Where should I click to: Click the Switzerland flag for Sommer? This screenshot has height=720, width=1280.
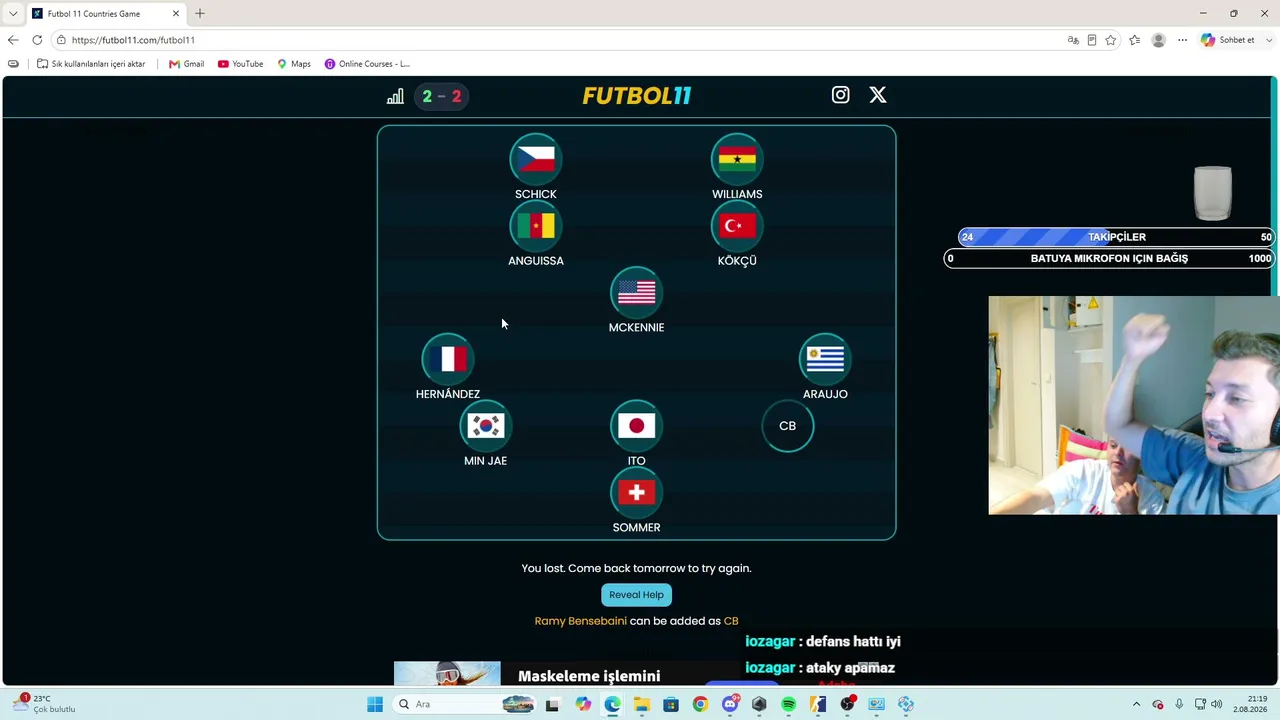(x=636, y=492)
